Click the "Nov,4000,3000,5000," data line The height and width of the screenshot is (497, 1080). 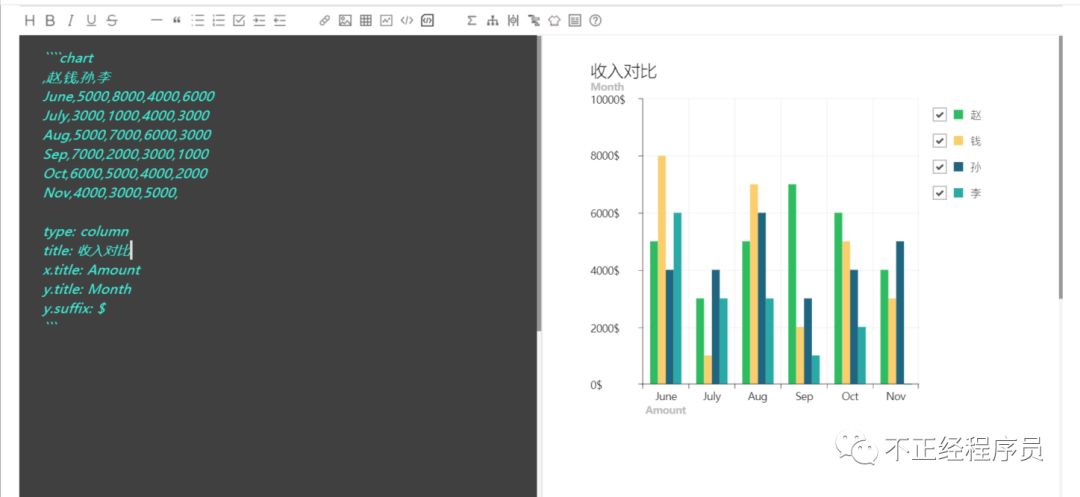(111, 193)
